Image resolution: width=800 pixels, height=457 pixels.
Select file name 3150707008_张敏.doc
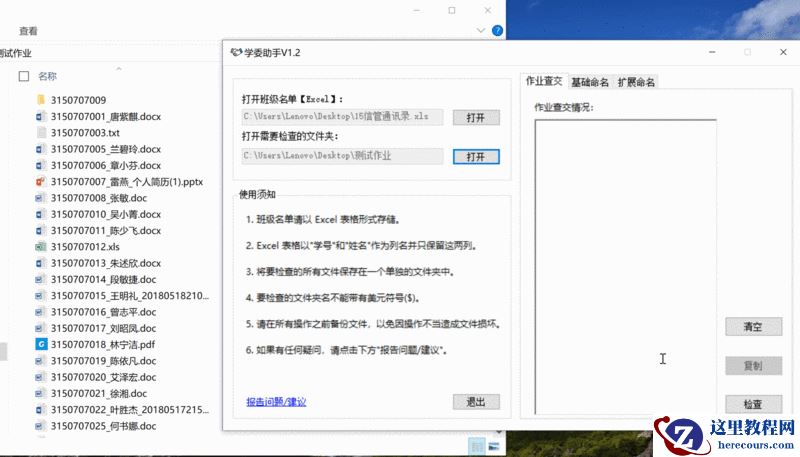point(98,198)
